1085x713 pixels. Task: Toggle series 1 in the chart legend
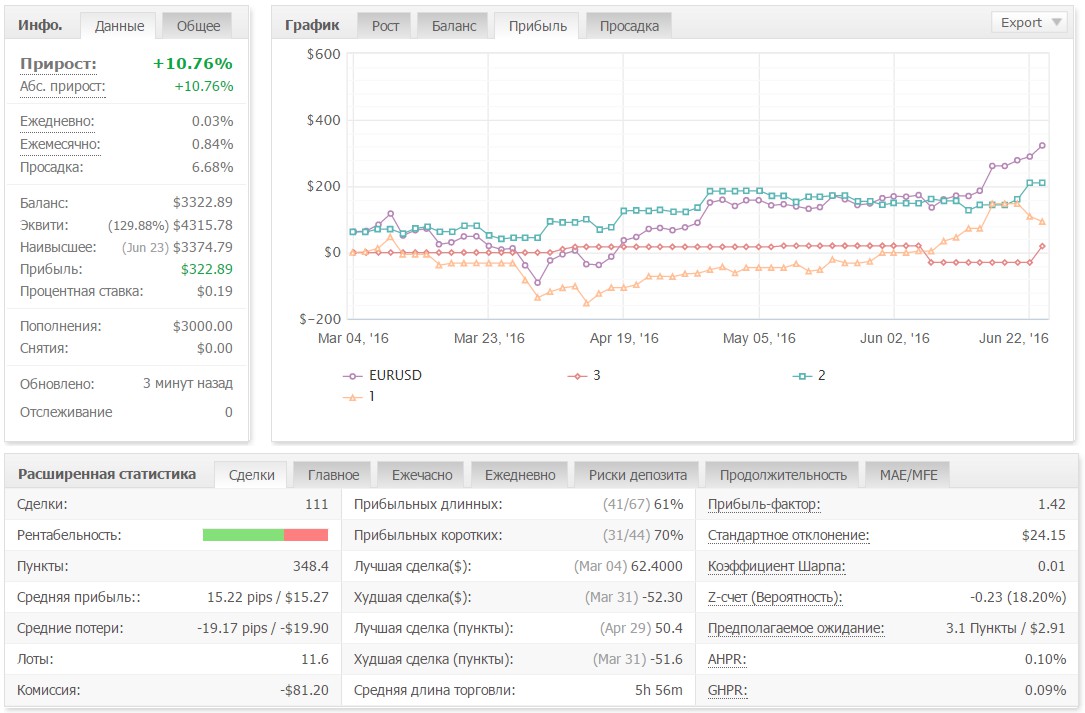(x=359, y=397)
